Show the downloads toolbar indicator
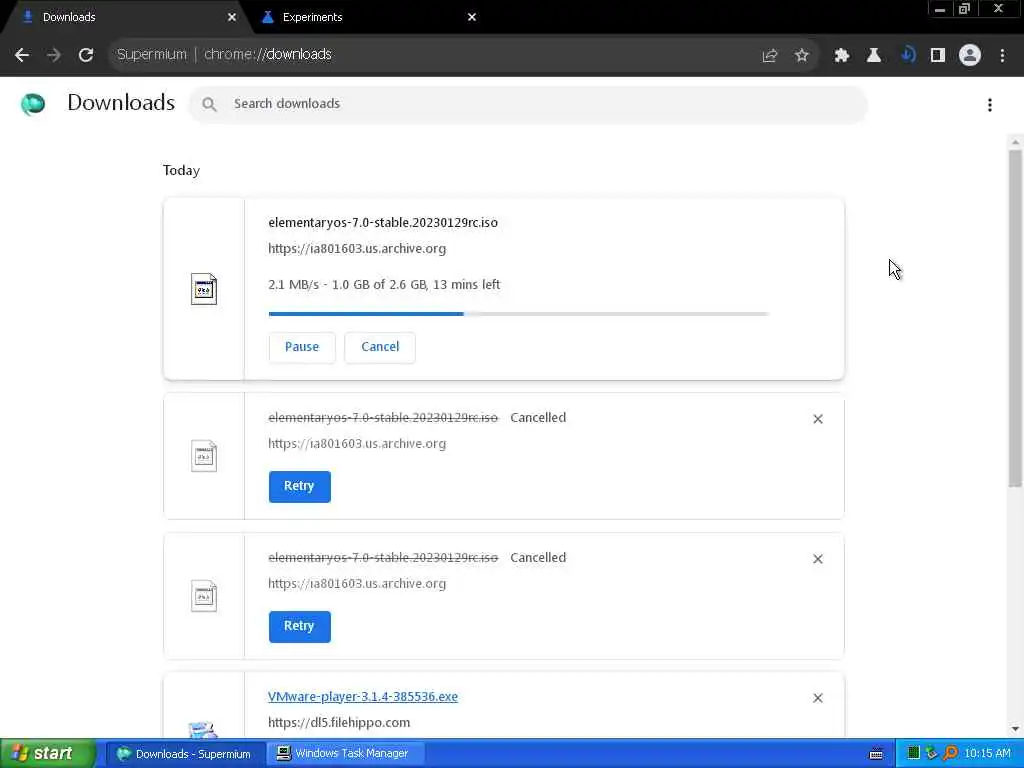 pos(906,55)
